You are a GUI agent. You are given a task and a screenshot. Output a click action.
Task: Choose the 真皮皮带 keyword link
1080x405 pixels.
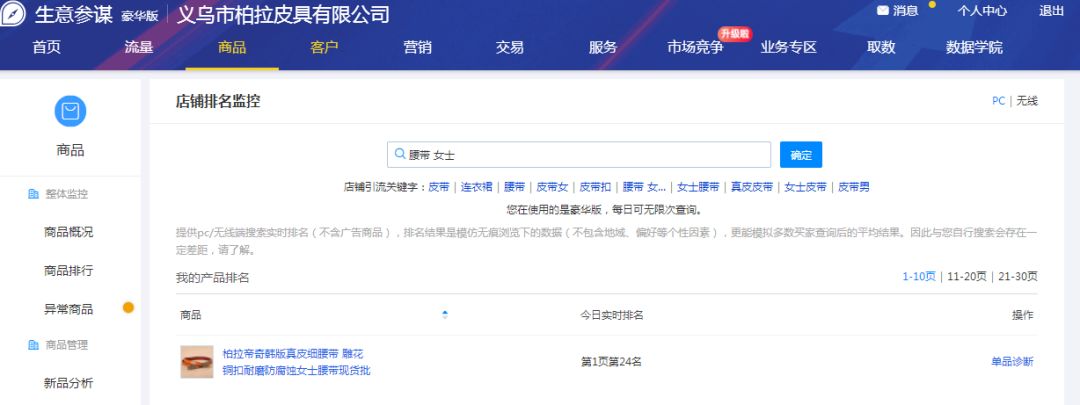(x=751, y=187)
